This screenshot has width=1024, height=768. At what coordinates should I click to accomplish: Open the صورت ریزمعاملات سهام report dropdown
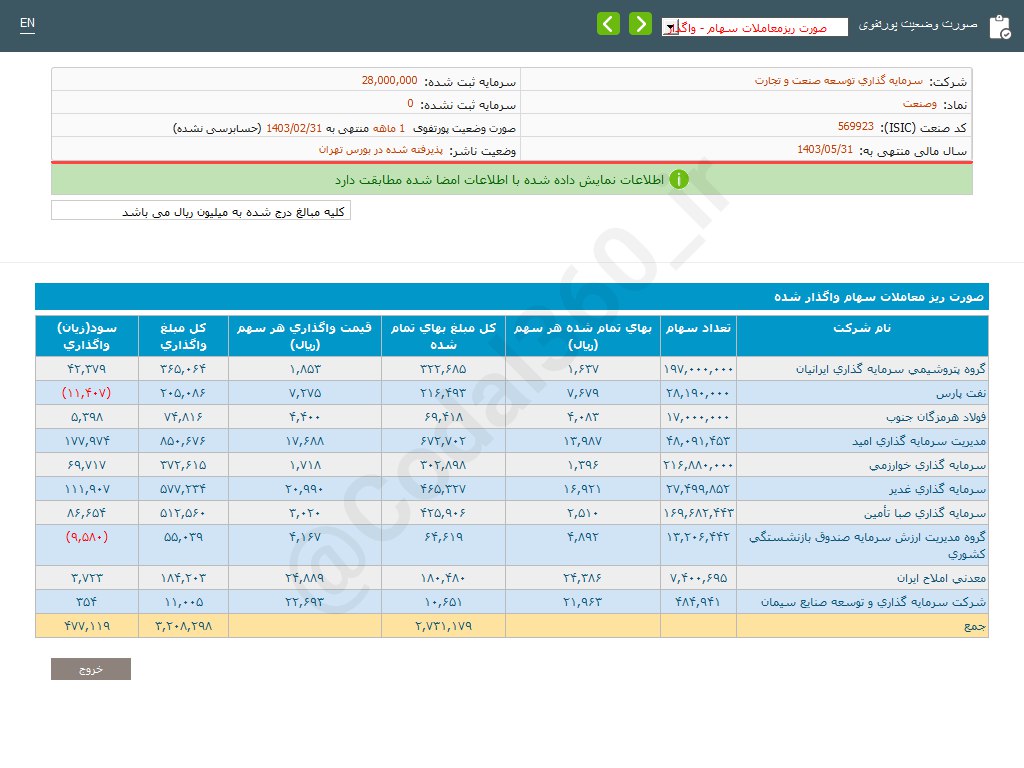754,28
